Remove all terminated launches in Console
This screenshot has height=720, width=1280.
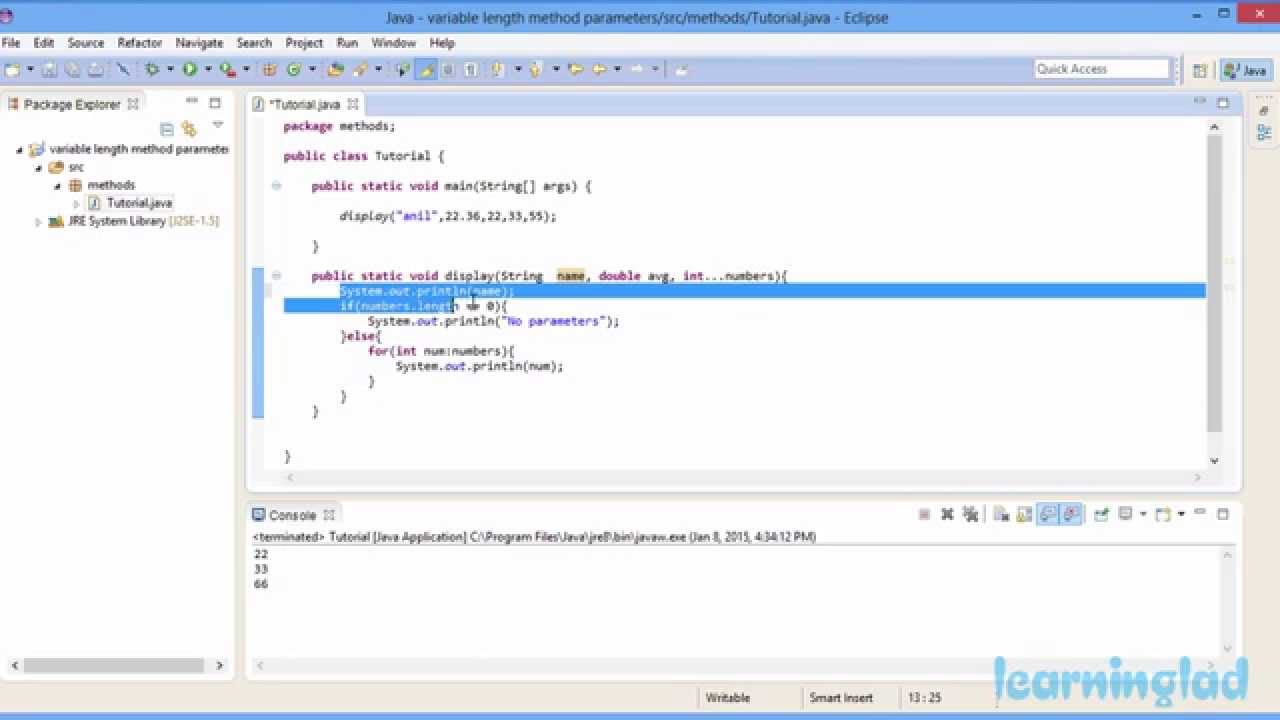tap(970, 514)
